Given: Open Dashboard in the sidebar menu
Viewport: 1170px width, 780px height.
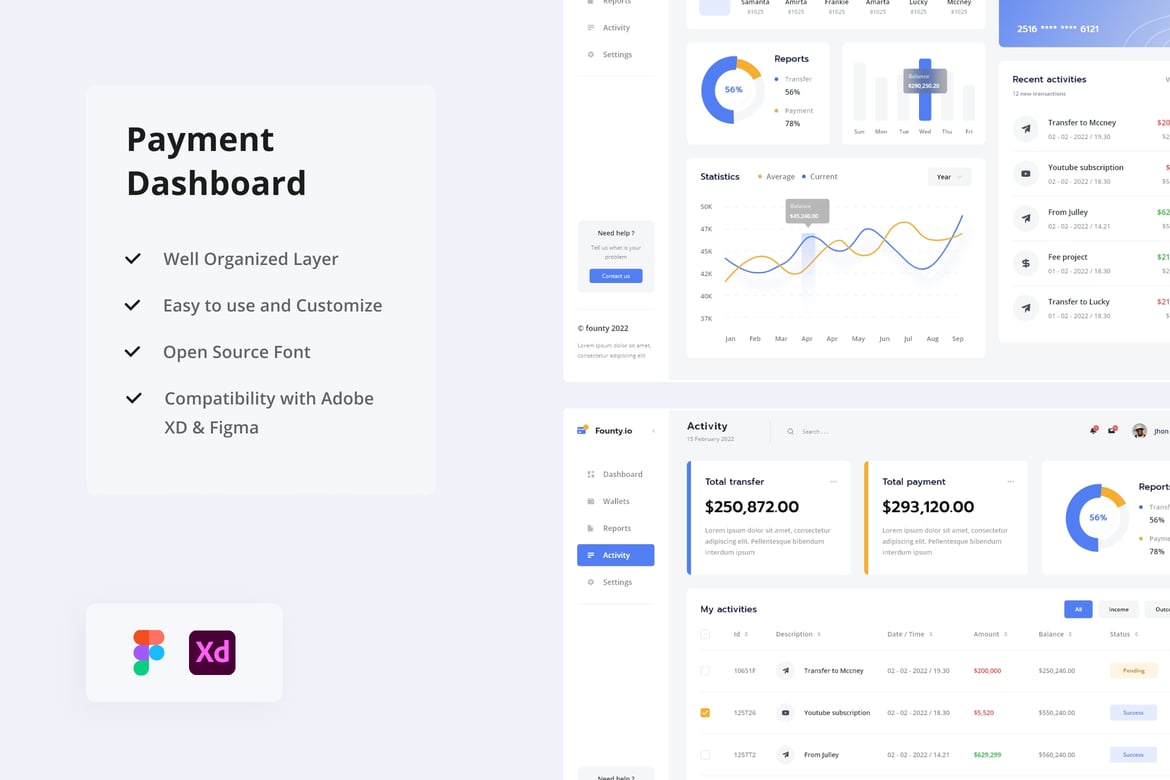Looking at the screenshot, I should point(616,474).
